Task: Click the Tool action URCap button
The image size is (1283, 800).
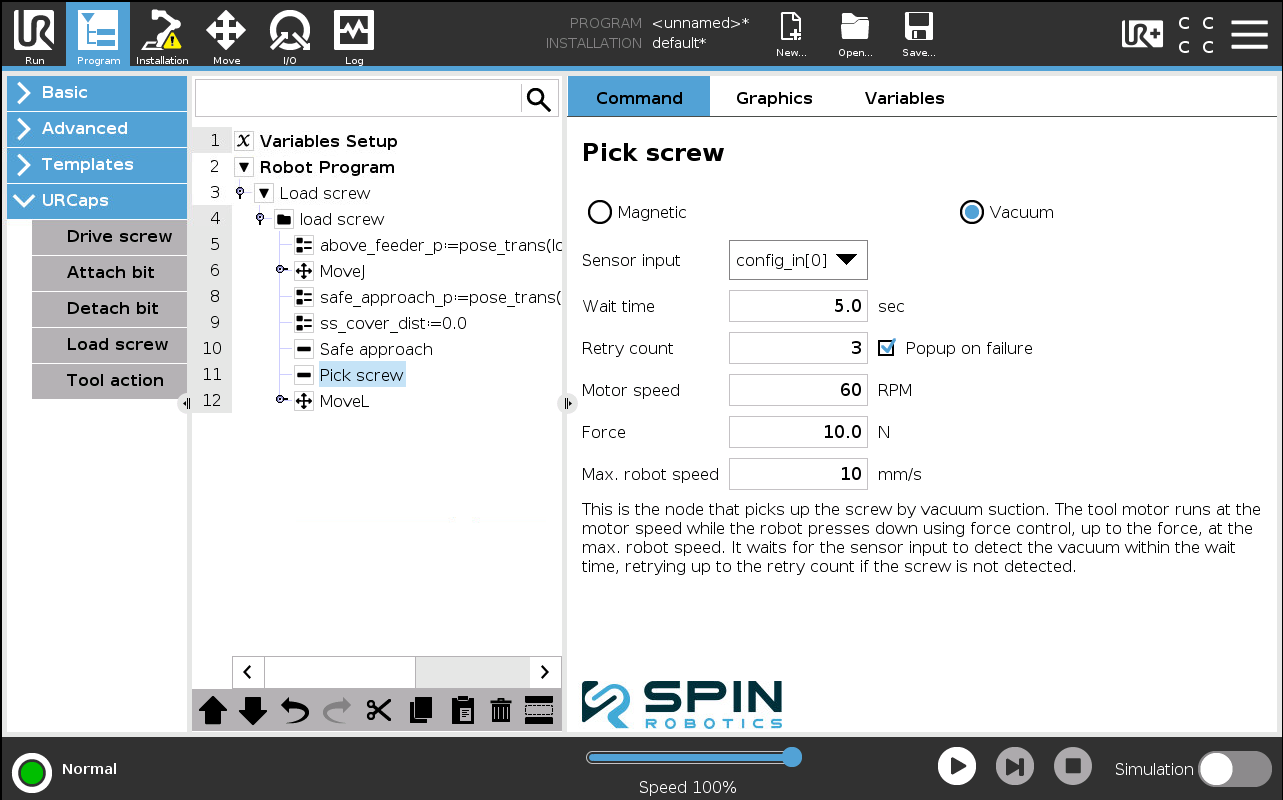Action: (x=110, y=381)
